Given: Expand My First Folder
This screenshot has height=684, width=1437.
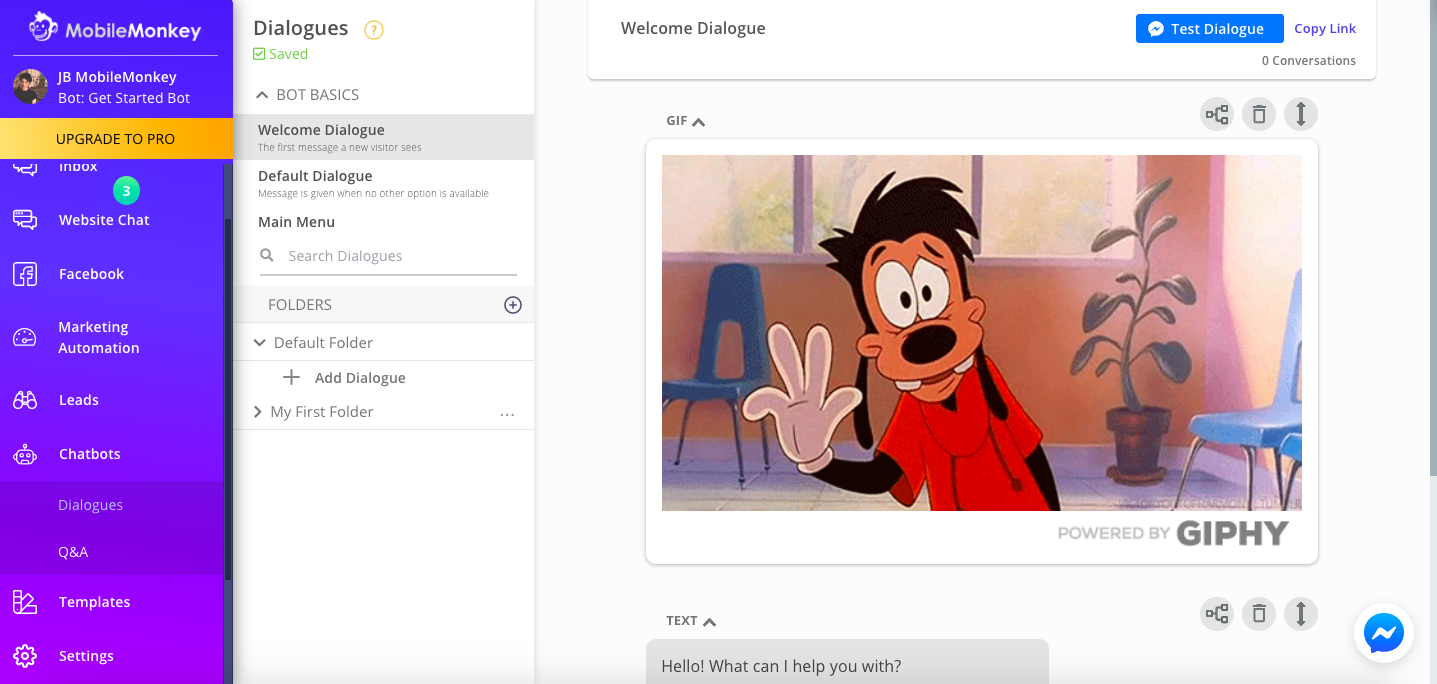Looking at the screenshot, I should pyautogui.click(x=258, y=412).
